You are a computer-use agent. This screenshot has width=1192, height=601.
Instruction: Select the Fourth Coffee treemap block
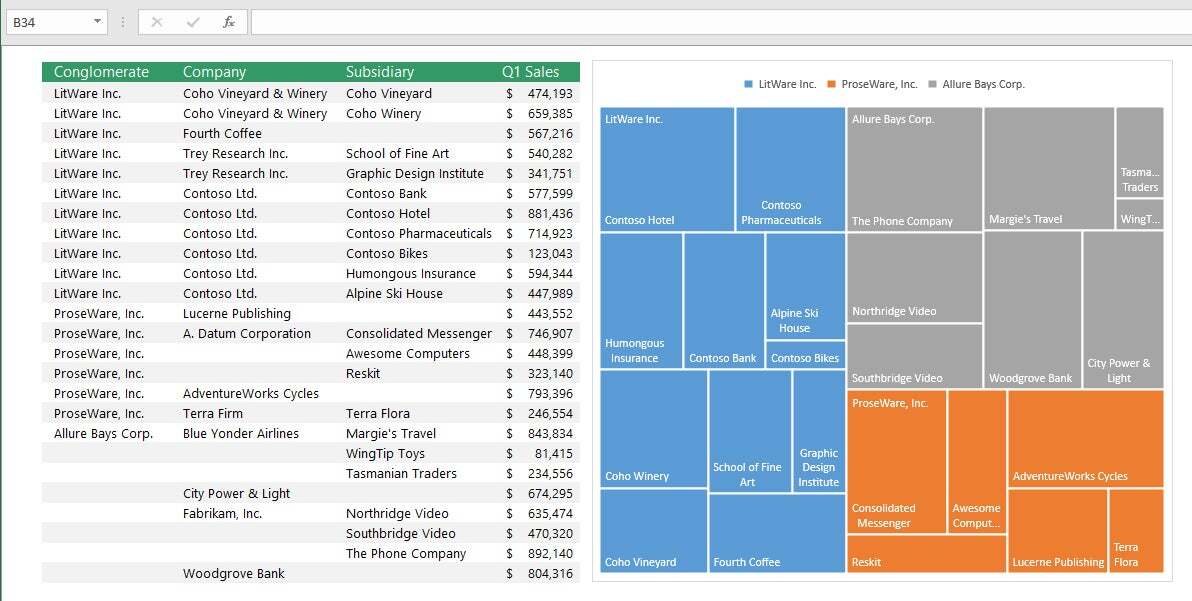pyautogui.click(x=777, y=533)
